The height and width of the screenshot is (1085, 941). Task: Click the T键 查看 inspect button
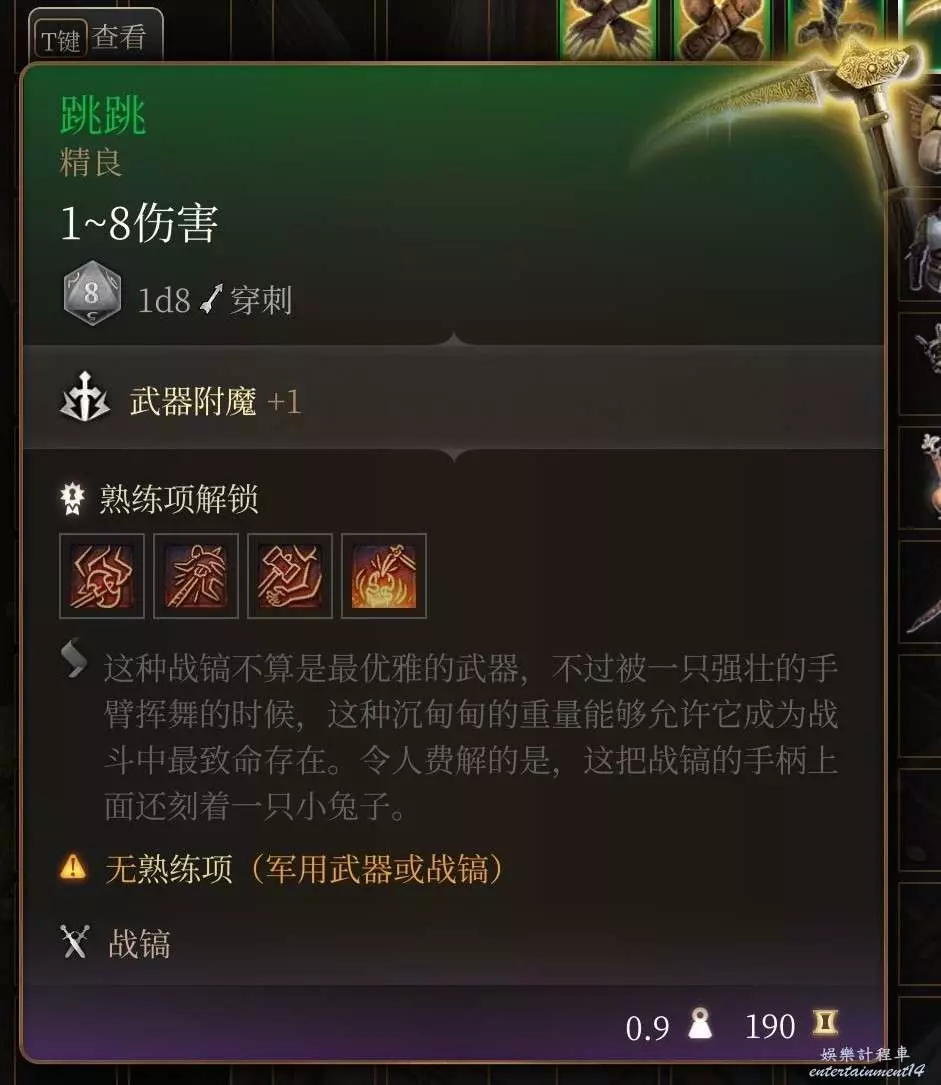coord(95,37)
